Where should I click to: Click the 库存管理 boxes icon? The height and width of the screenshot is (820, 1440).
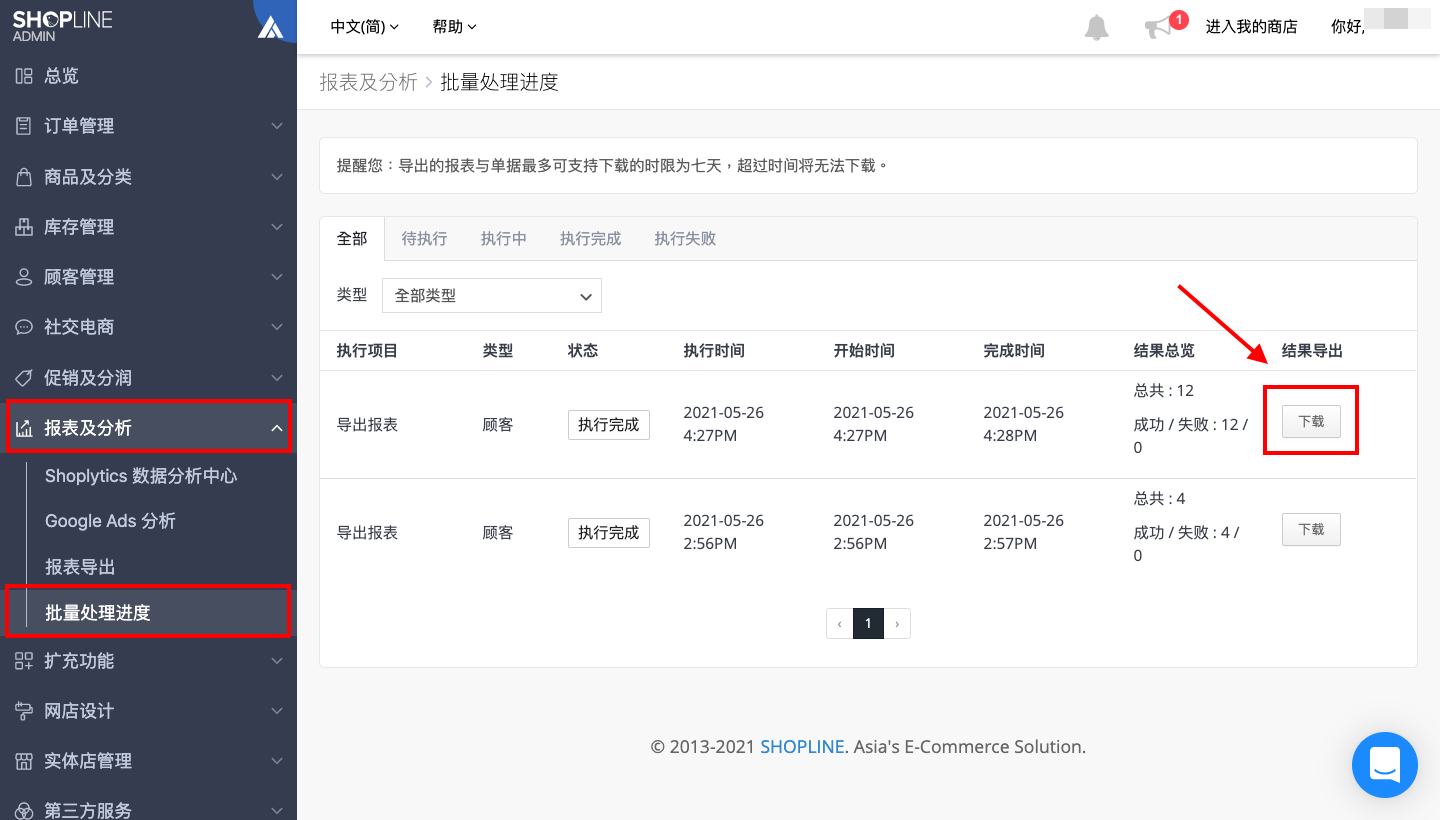[x=24, y=227]
